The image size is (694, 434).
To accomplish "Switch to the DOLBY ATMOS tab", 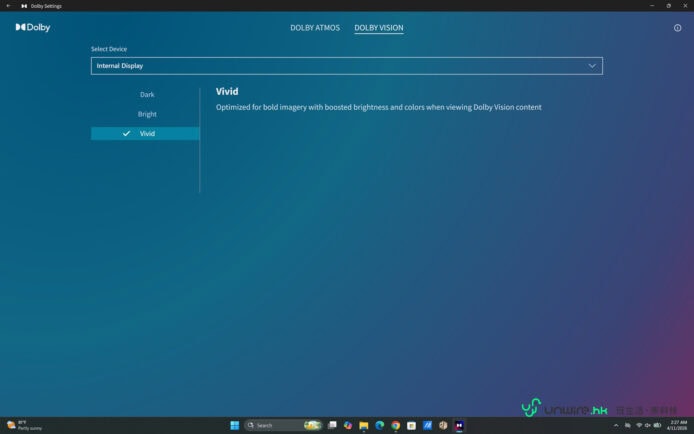I will pyautogui.click(x=315, y=28).
